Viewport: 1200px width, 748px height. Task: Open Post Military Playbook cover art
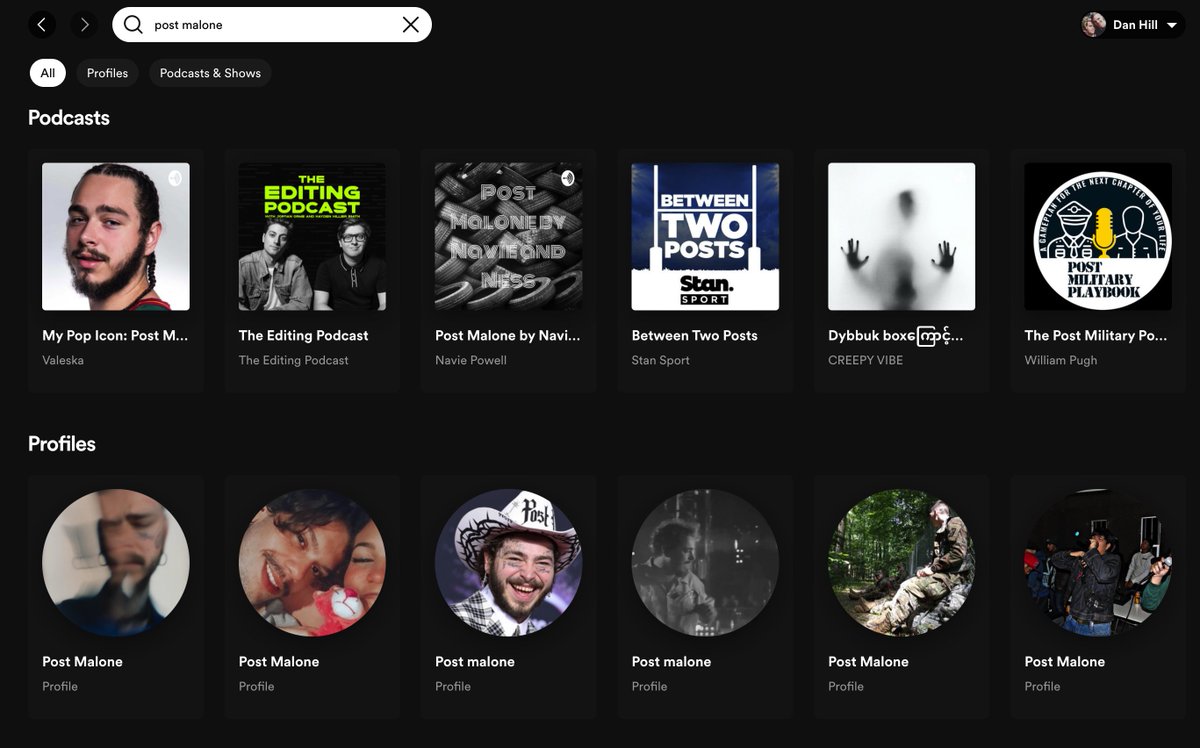(1098, 237)
